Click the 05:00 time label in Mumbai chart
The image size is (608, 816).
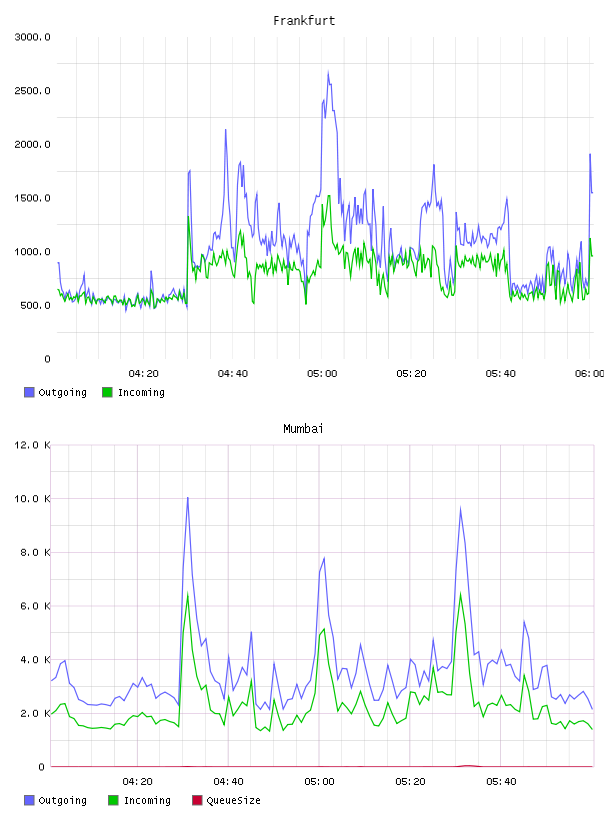(319, 782)
